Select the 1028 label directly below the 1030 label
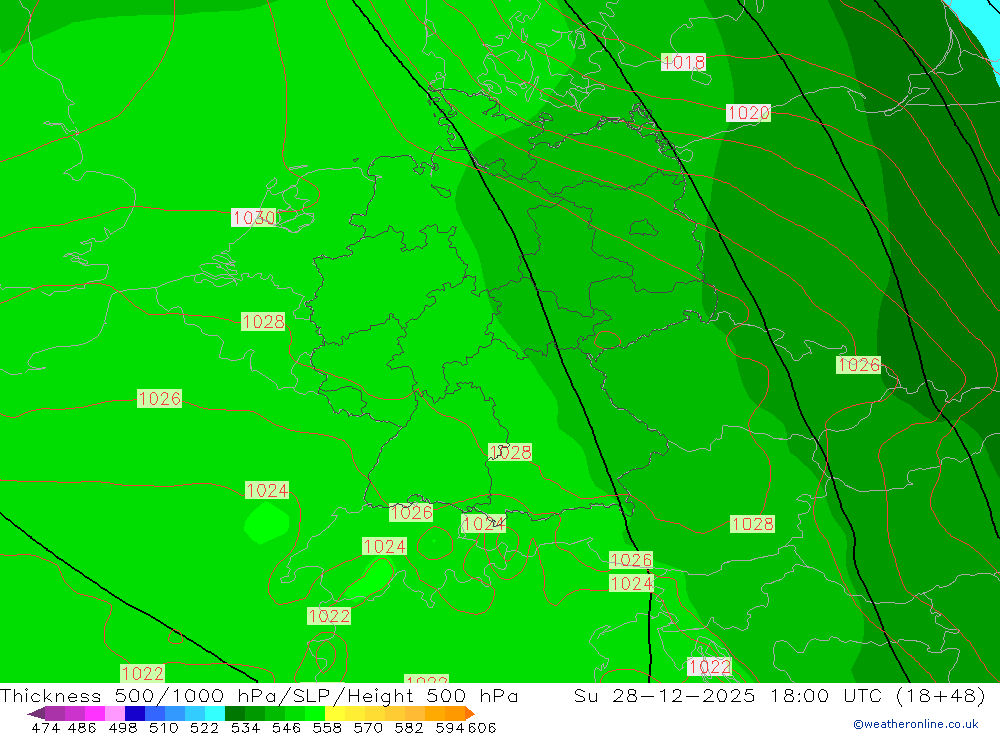 (263, 322)
